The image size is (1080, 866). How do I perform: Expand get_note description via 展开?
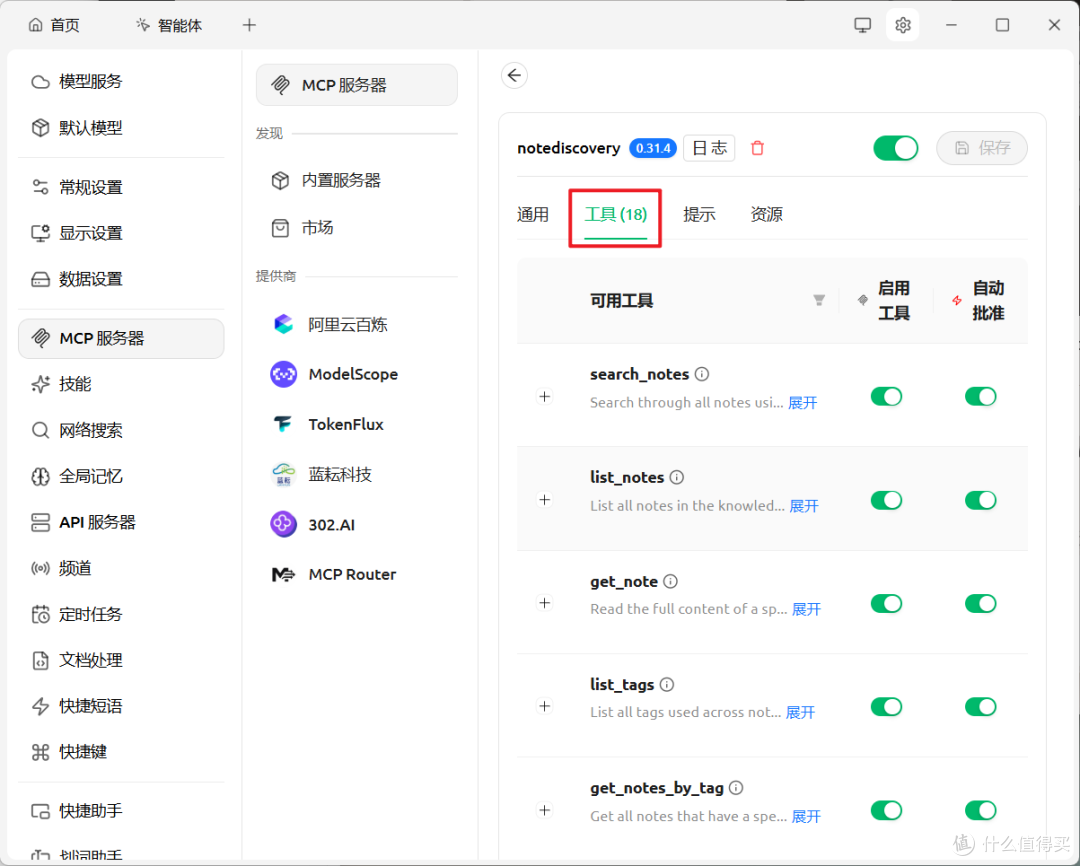(807, 610)
